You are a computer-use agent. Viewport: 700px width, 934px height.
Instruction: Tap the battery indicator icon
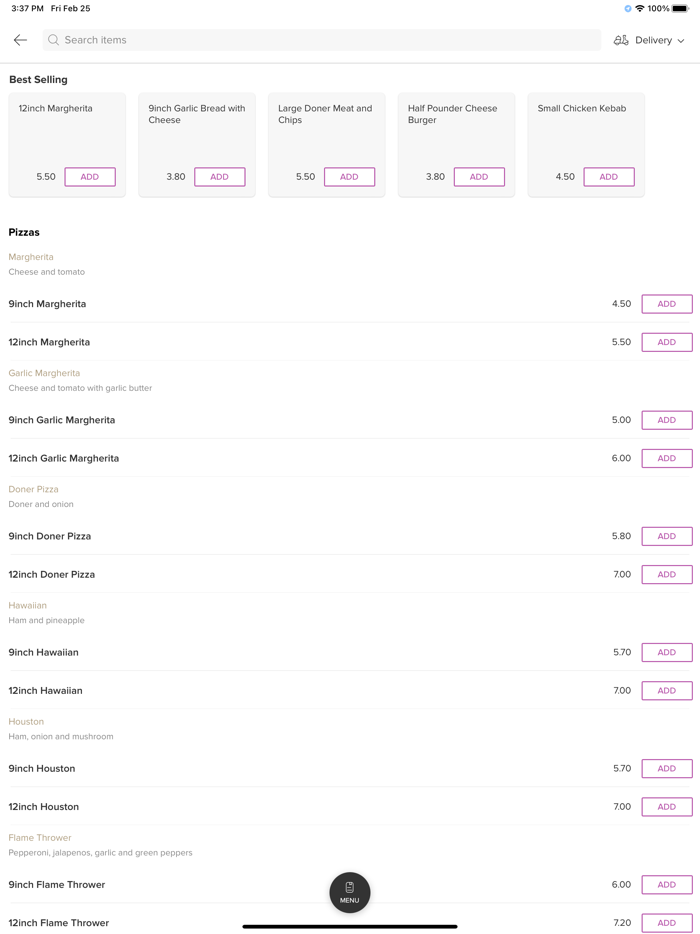pyautogui.click(x=680, y=9)
